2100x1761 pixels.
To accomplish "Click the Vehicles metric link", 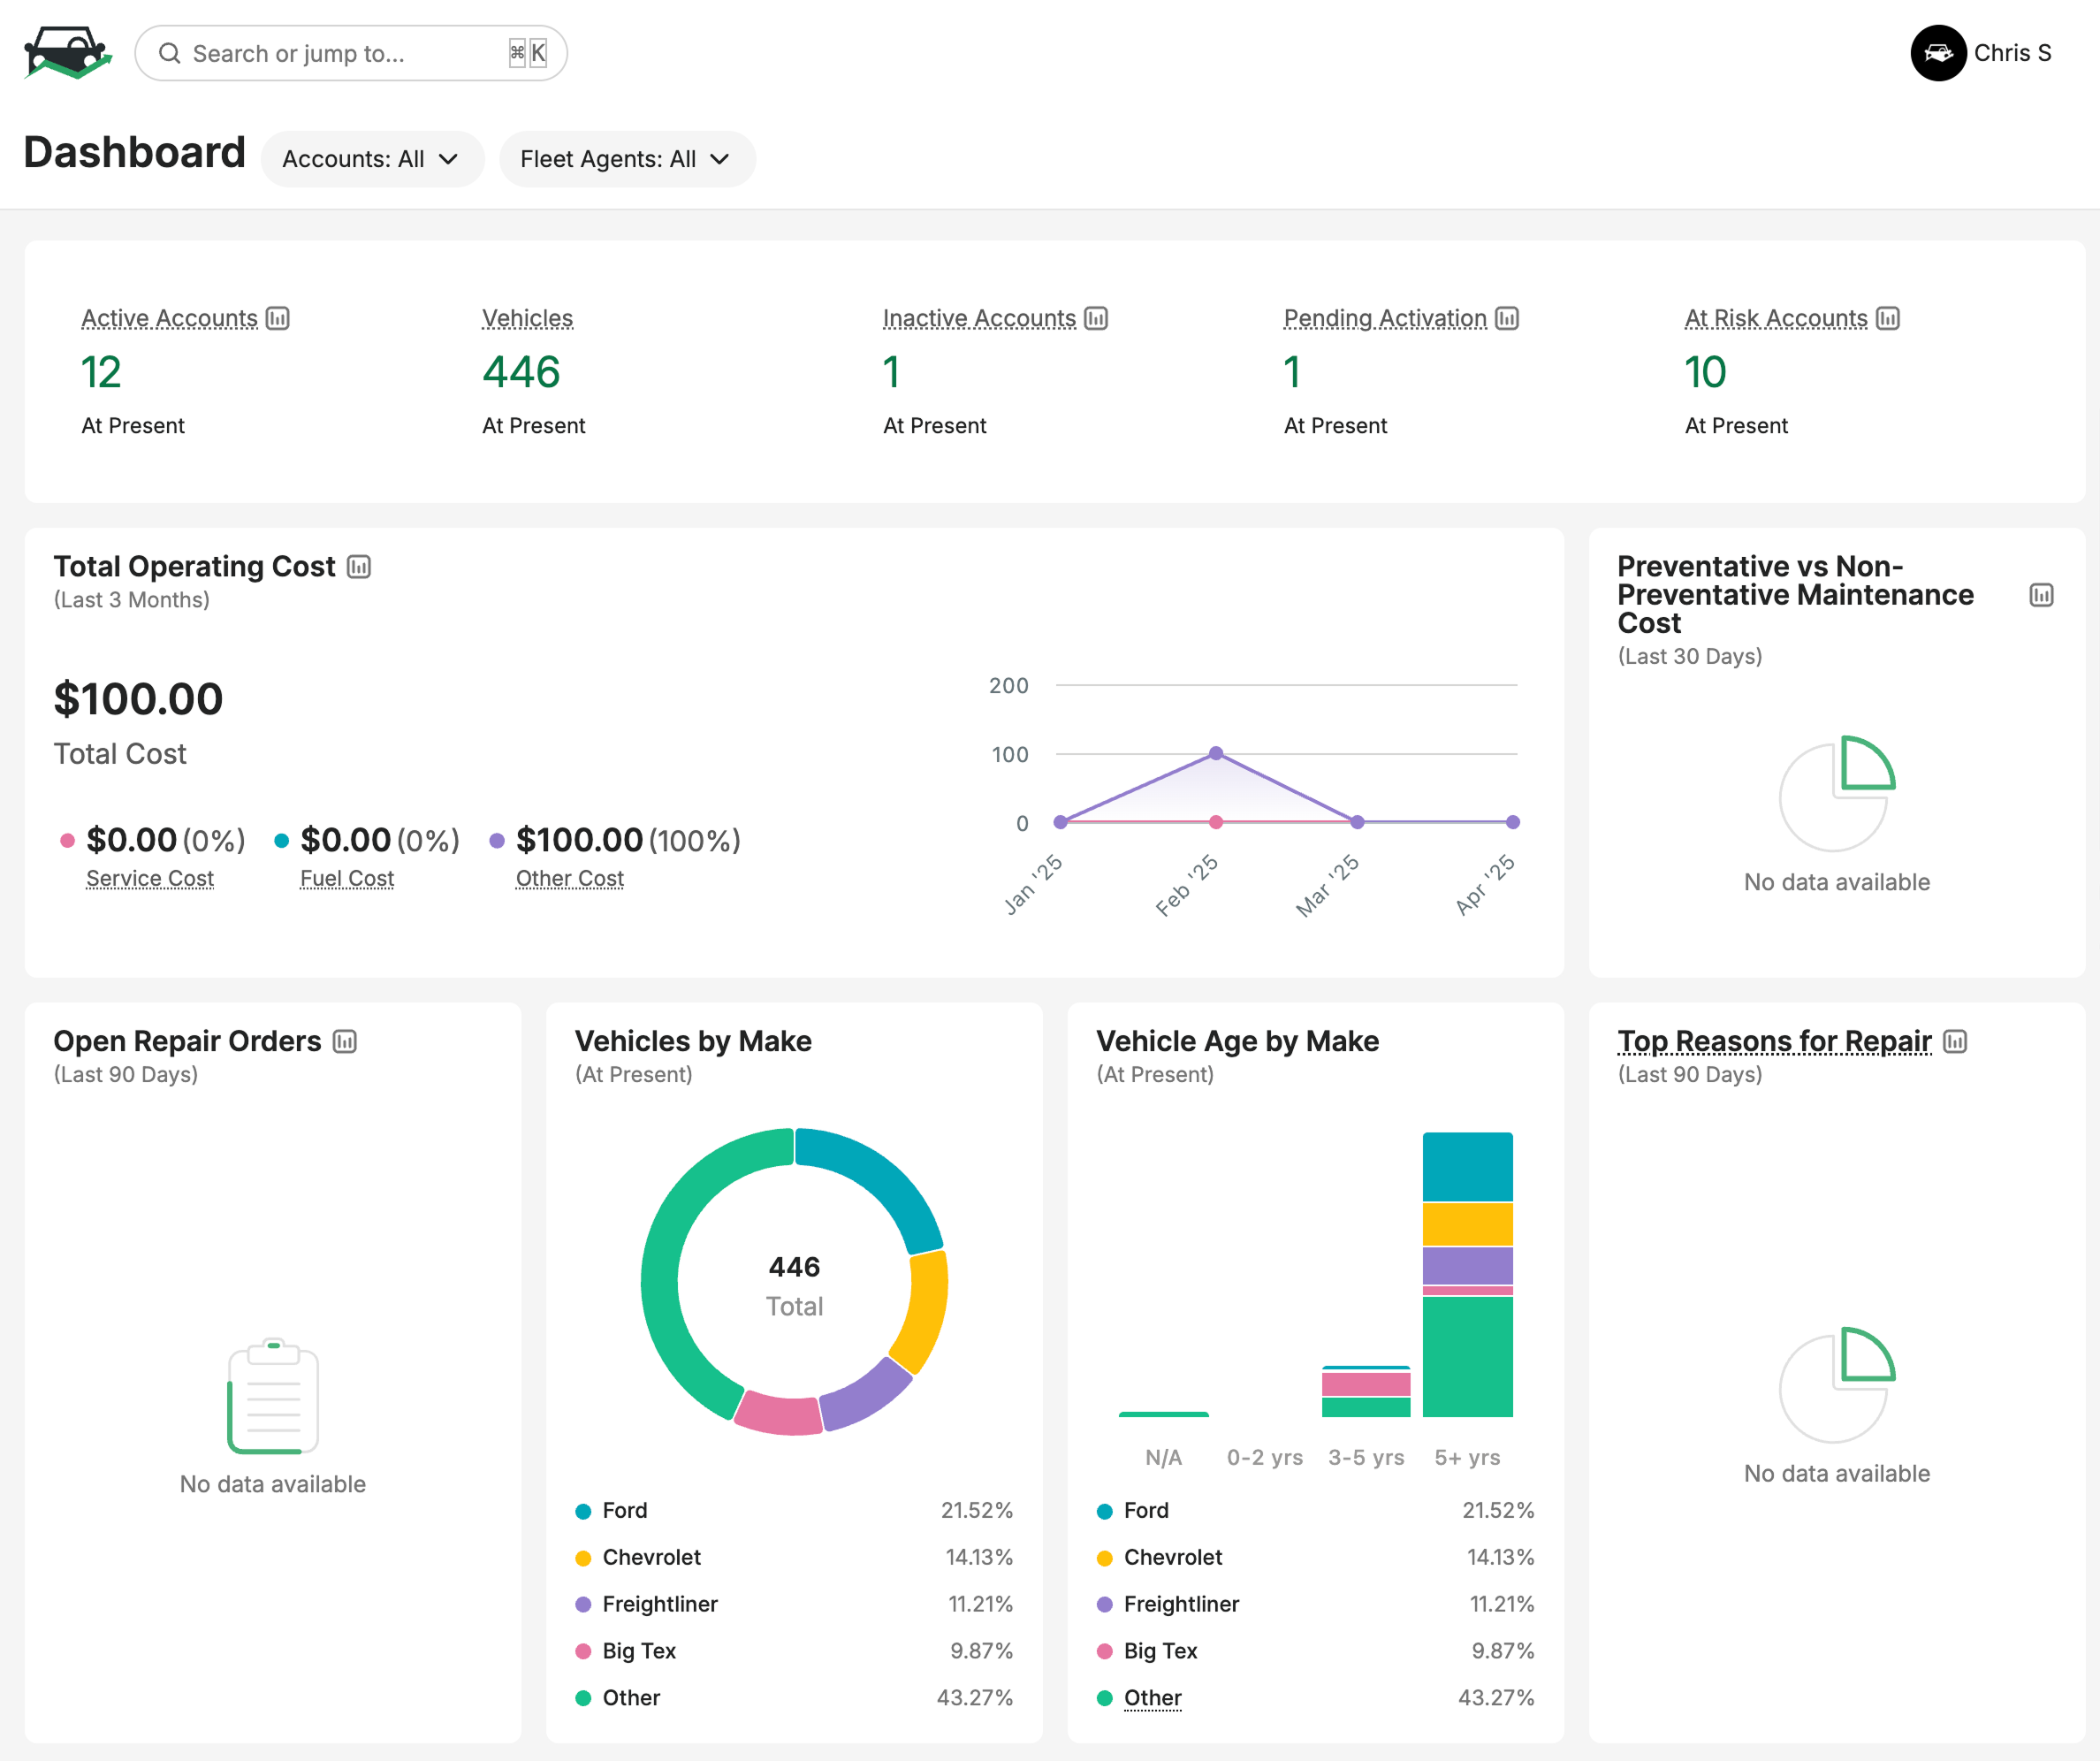I will pos(527,318).
